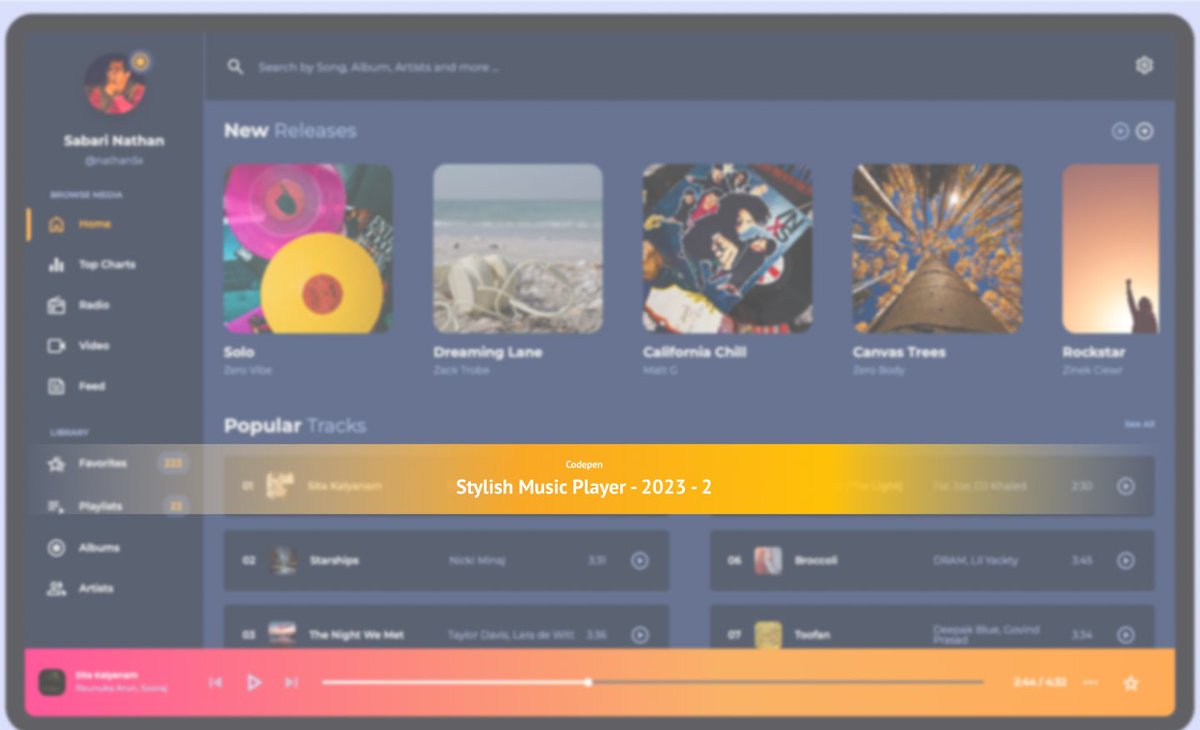Screen dimensions: 1200x730
Task: Open Albums in the library
Action: coord(99,548)
